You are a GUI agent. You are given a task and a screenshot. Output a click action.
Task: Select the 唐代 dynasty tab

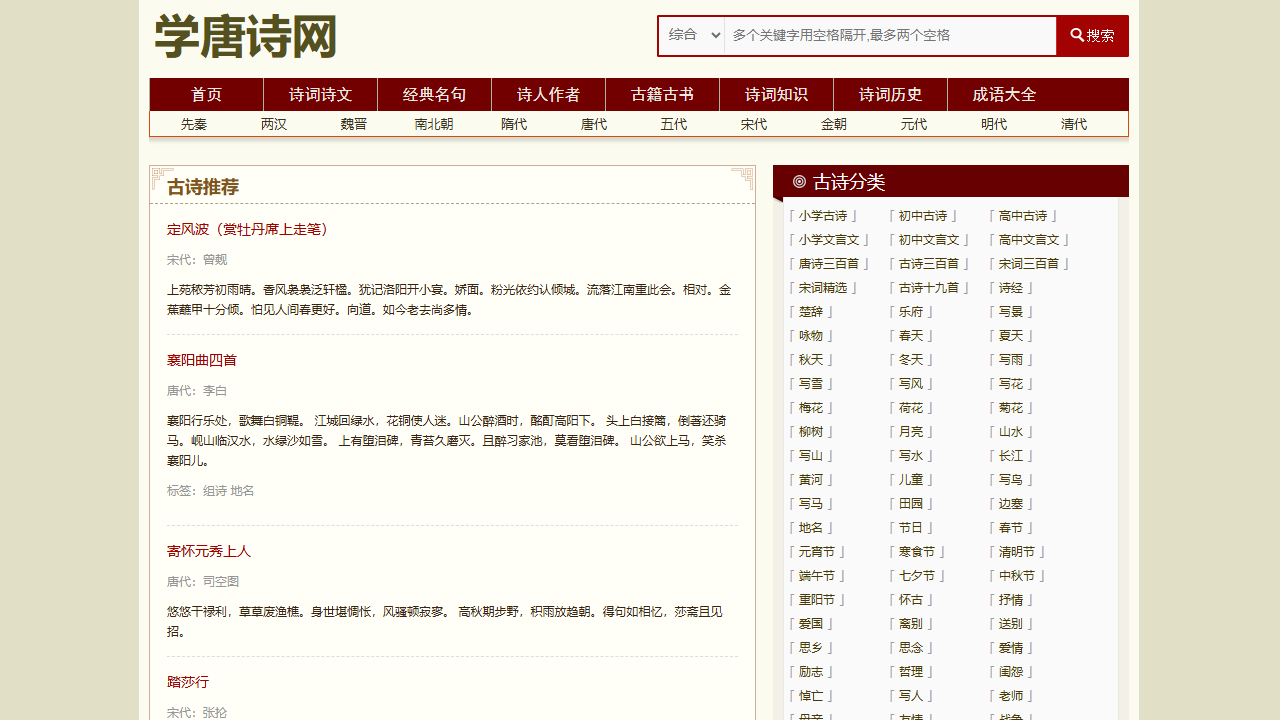(x=593, y=124)
